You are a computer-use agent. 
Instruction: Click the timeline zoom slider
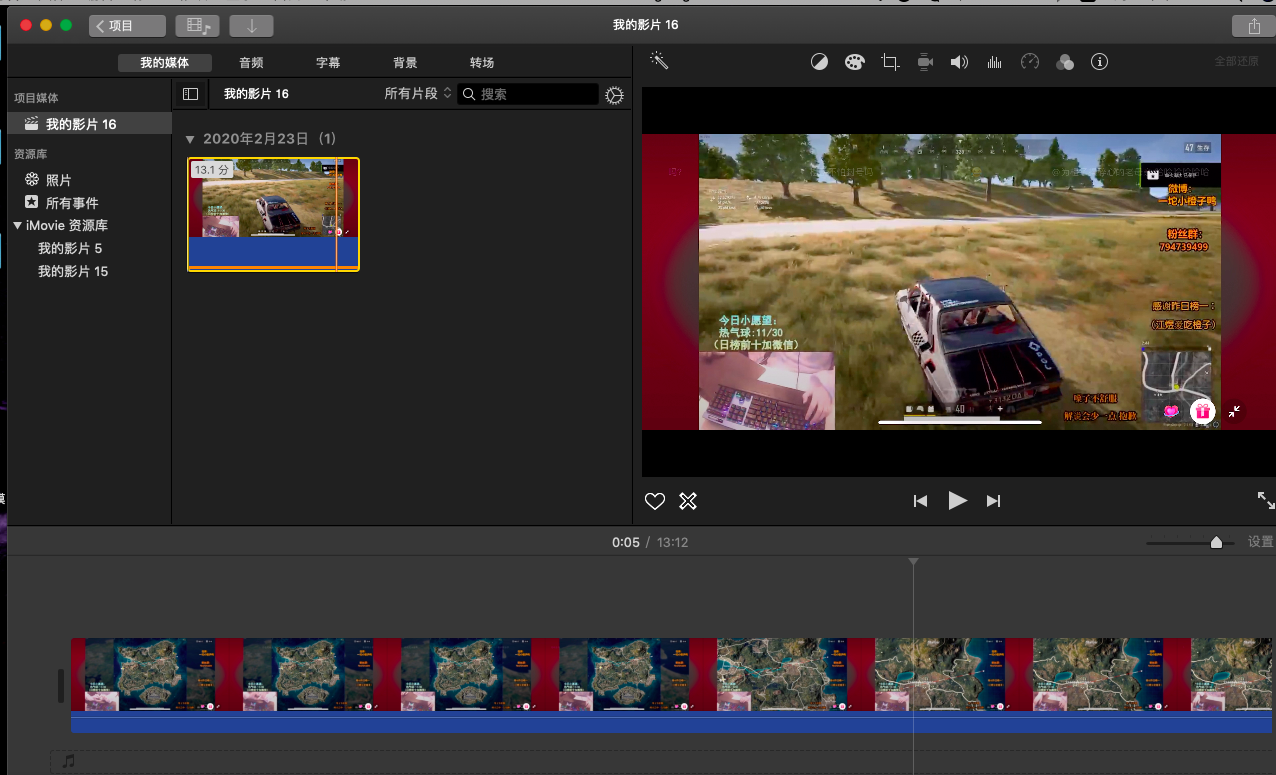pyautogui.click(x=1215, y=542)
